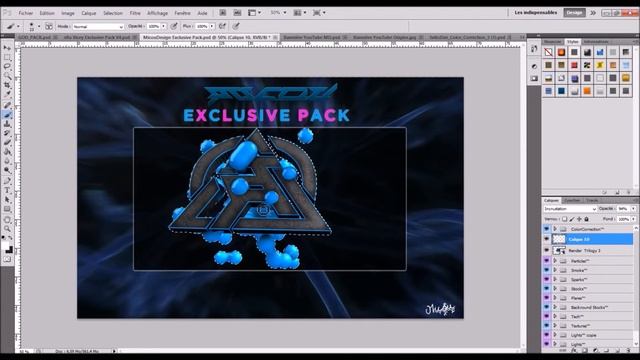640x360 pixels.
Task: Select the Quick Selection tool
Action: (x=7, y=76)
